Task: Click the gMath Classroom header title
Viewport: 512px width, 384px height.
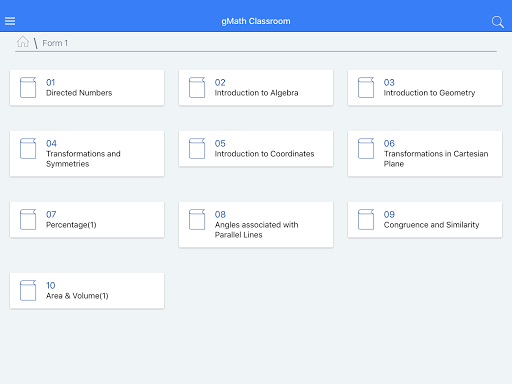Action: (x=256, y=21)
